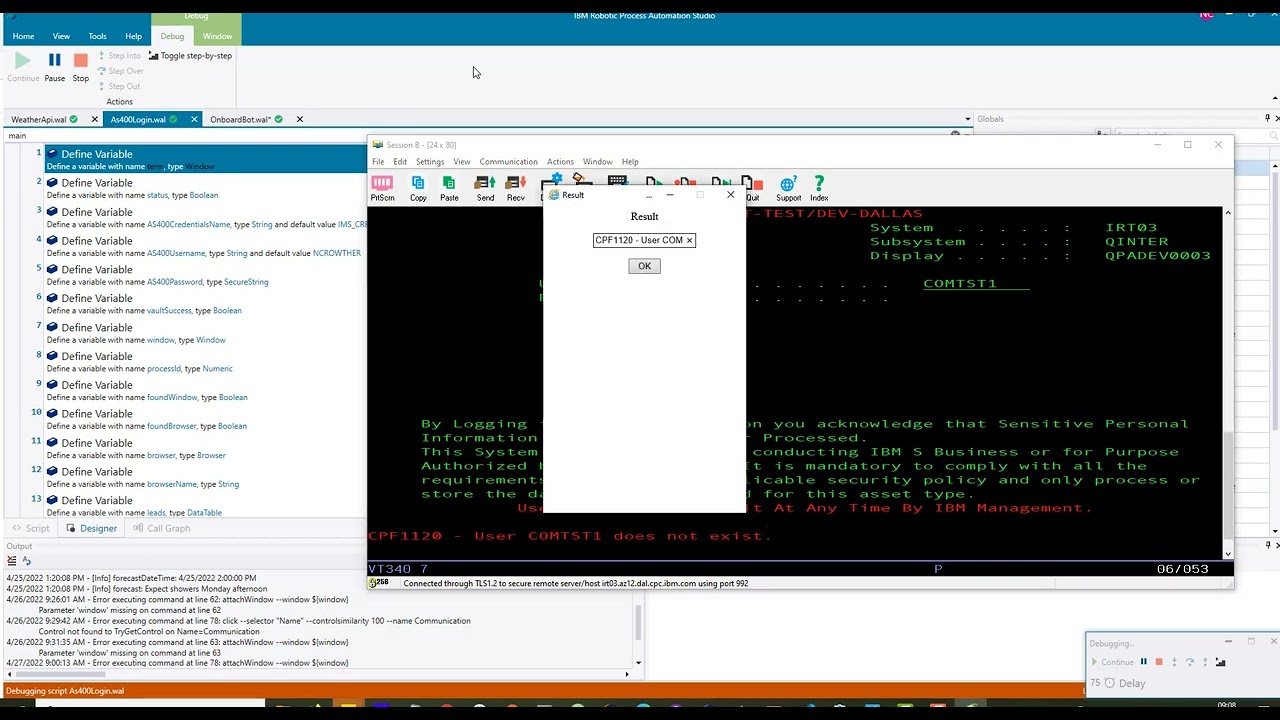Open the View ribbon tab

pos(61,36)
